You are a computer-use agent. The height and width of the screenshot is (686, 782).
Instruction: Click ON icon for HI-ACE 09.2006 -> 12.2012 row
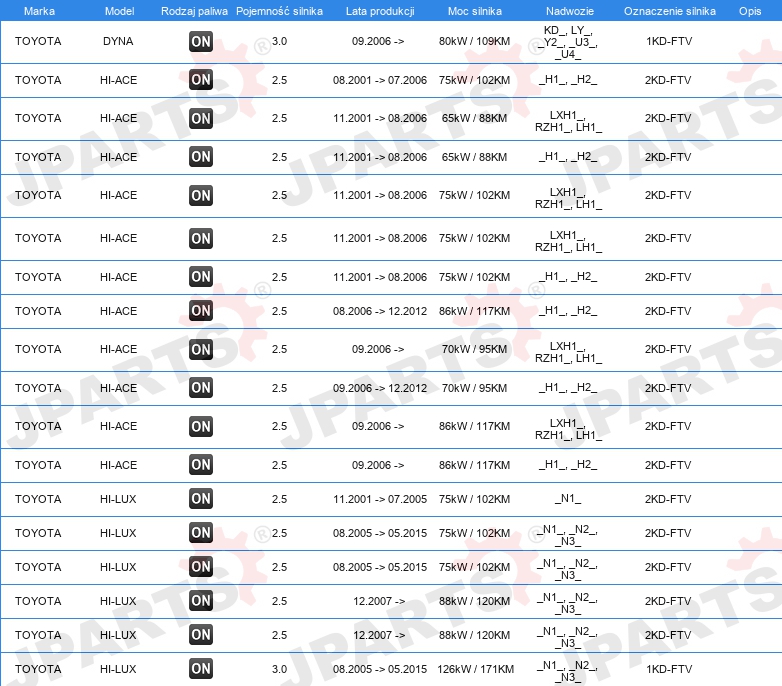click(x=201, y=388)
